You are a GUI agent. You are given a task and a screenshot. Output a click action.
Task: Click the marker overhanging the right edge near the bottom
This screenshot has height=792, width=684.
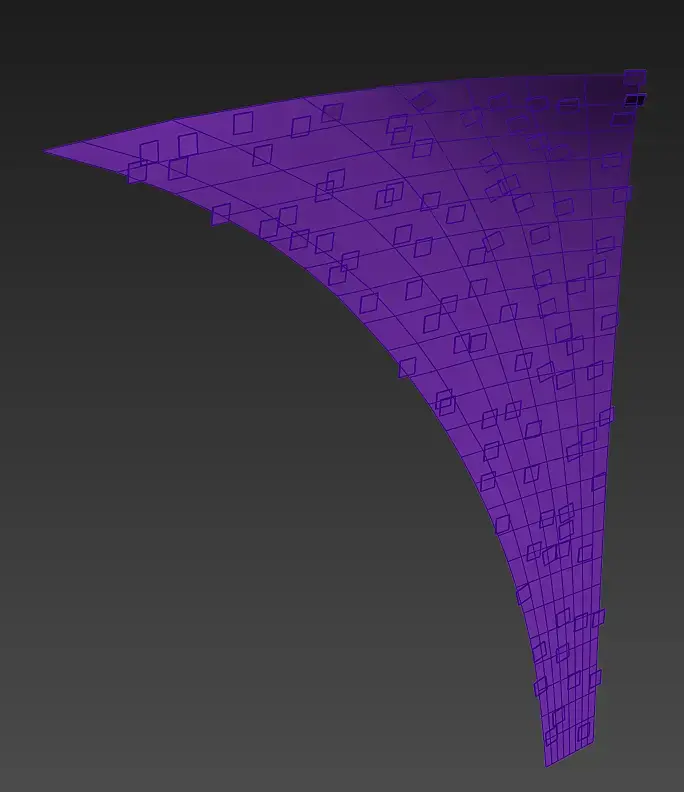tap(595, 680)
